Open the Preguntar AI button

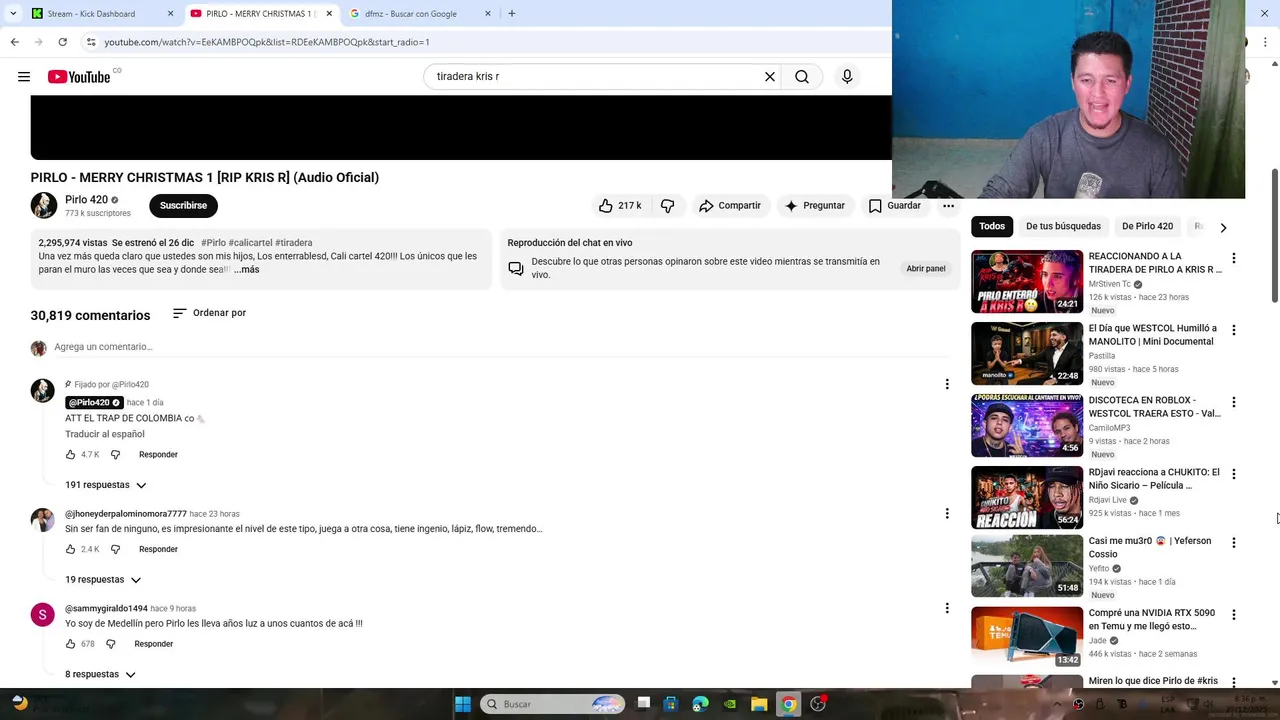pos(815,205)
